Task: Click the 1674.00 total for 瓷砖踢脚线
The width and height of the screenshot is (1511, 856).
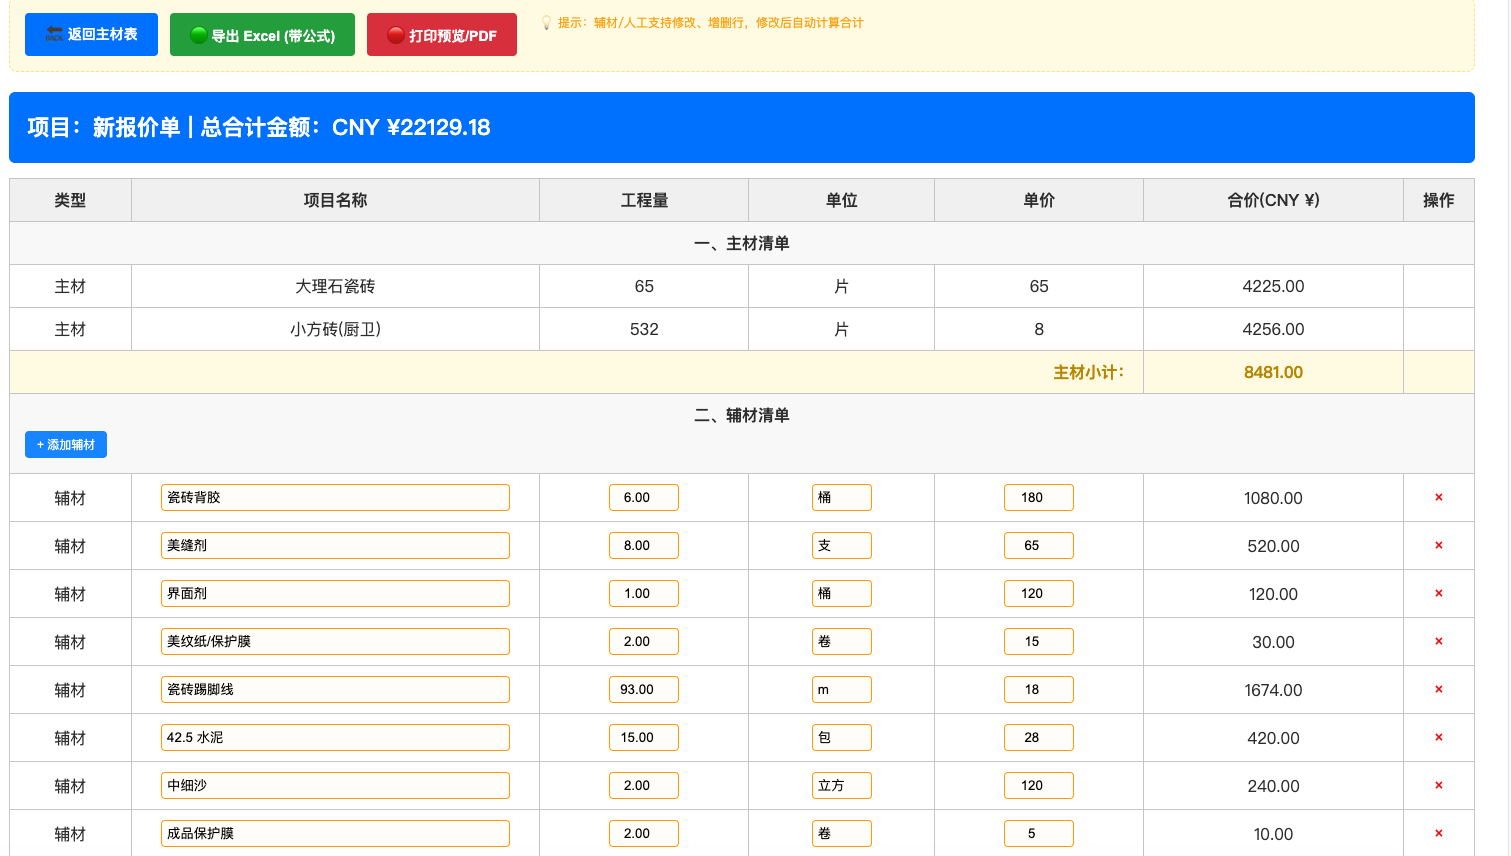Action: click(1273, 690)
